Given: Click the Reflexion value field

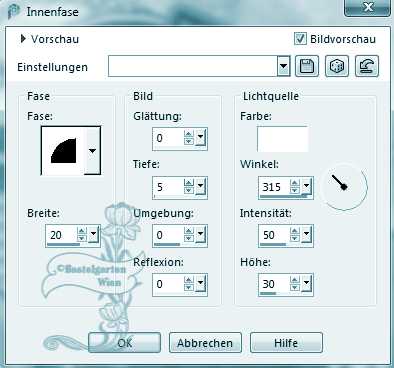Looking at the screenshot, I should point(168,284).
